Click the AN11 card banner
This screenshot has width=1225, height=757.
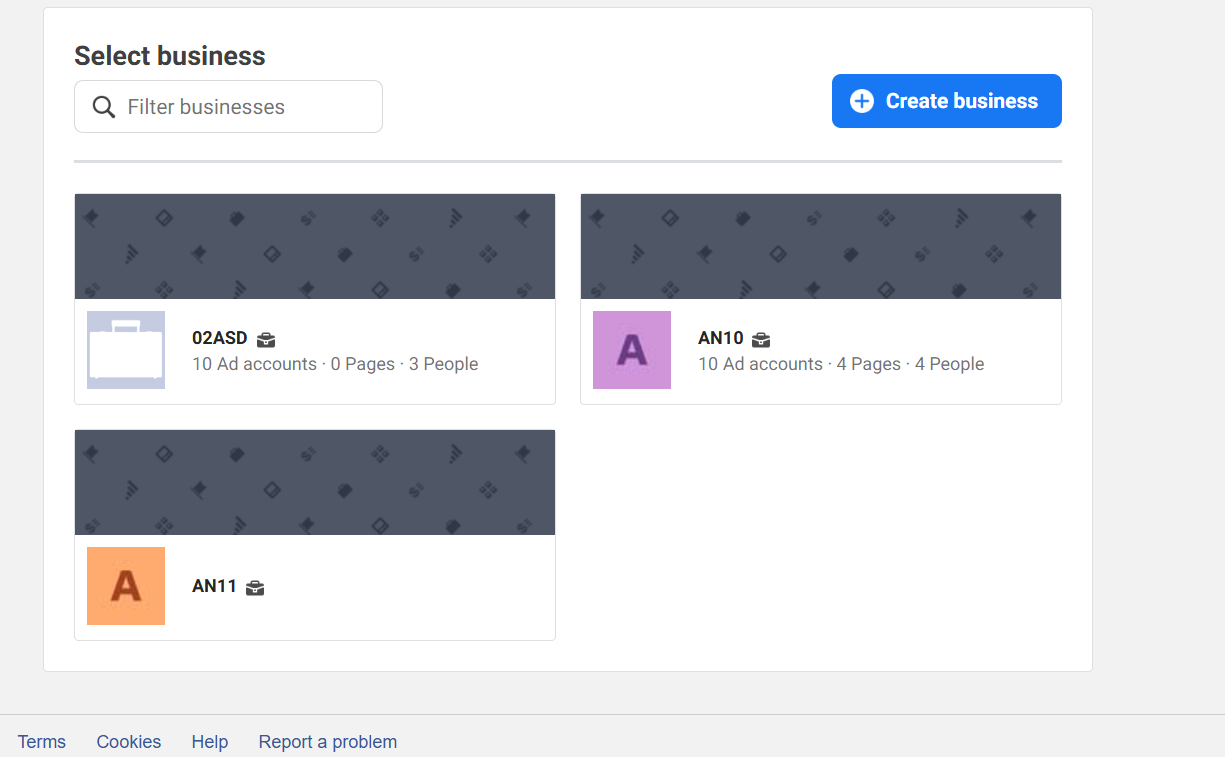(315, 482)
